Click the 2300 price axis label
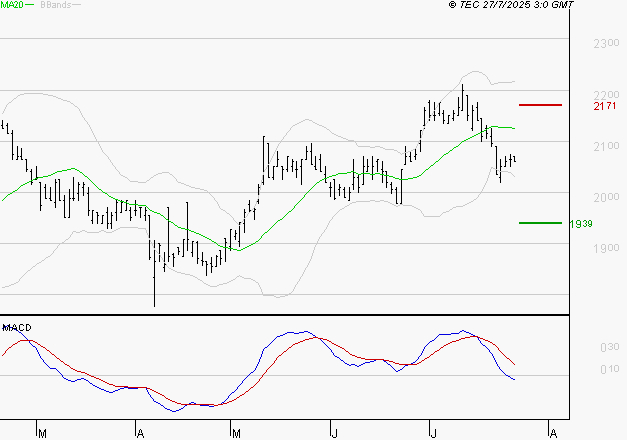Screen dimensions: 627x440 (606, 43)
